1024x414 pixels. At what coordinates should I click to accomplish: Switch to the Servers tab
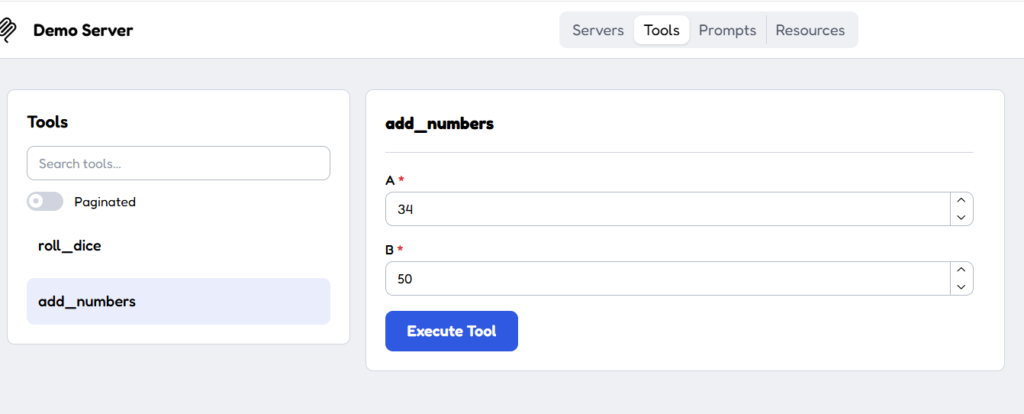click(x=598, y=30)
